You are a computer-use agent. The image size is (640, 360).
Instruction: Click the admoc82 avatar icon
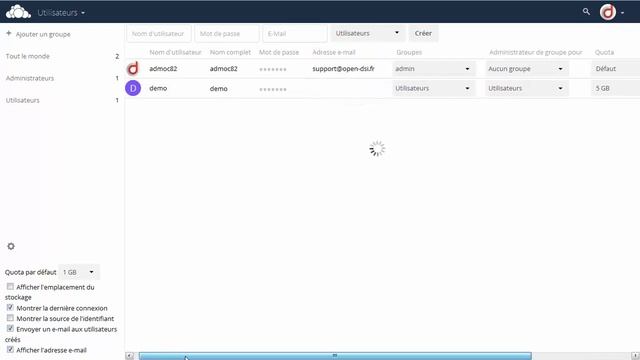tap(133, 69)
